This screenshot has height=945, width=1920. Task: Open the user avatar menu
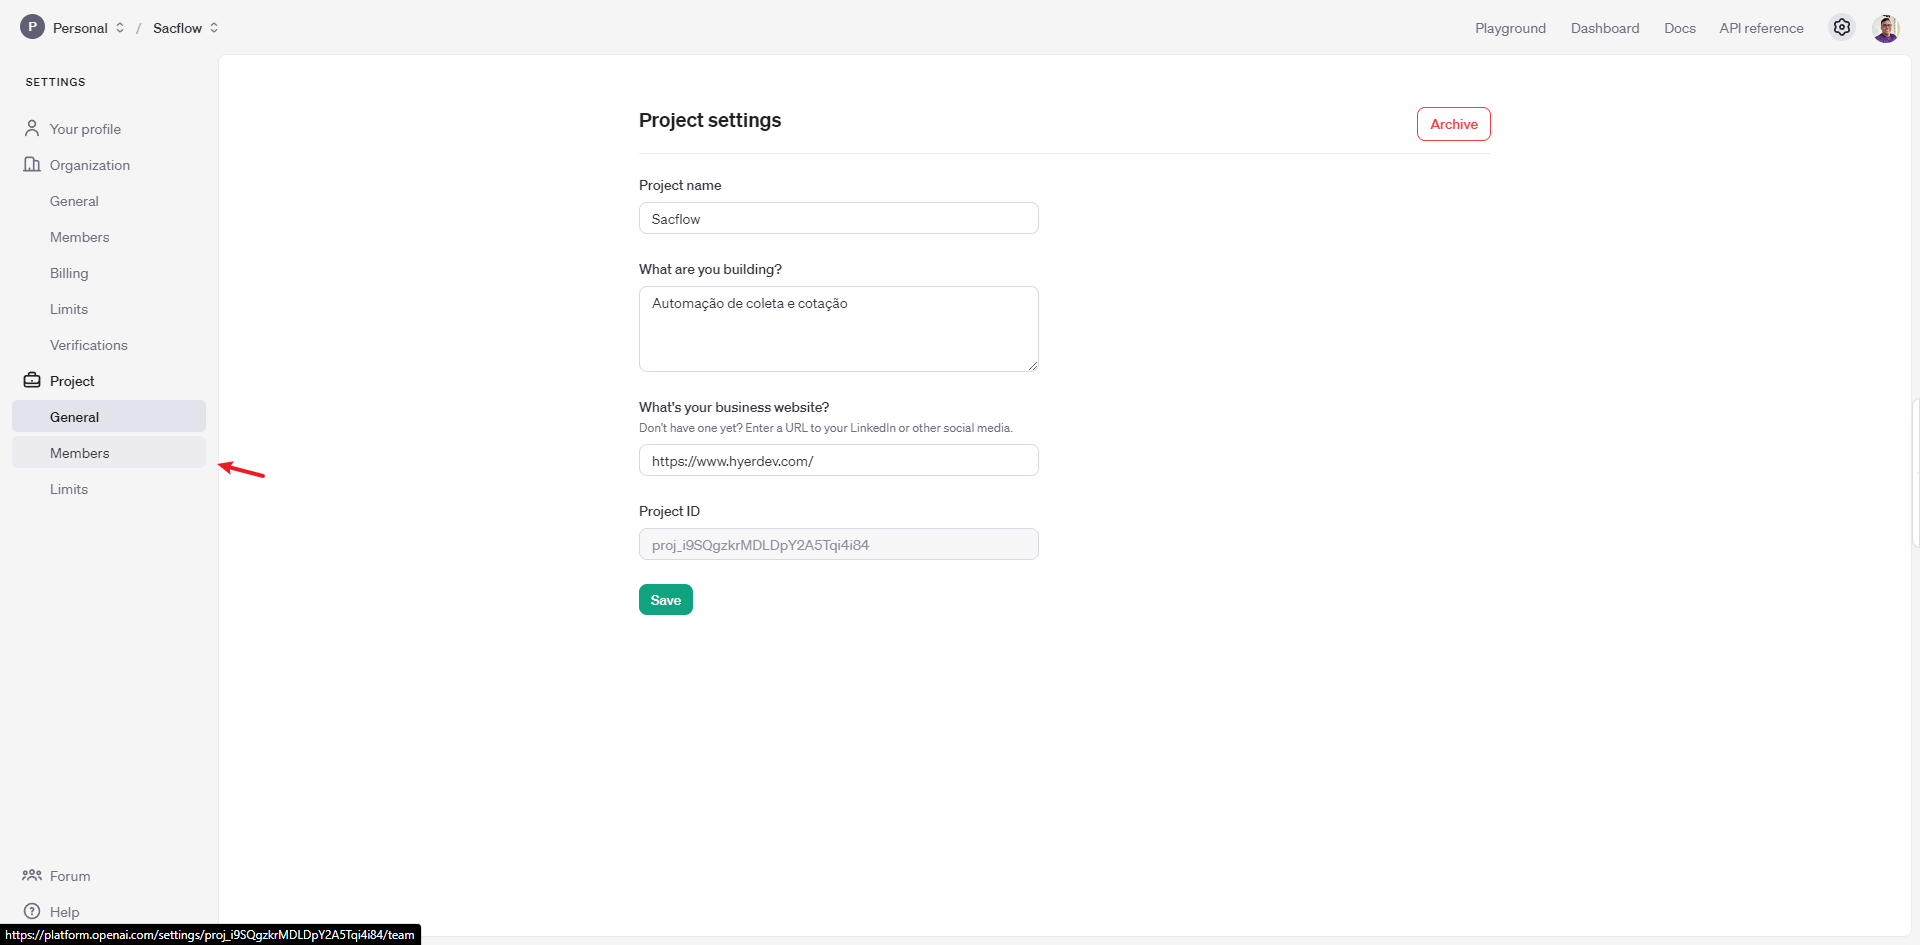point(1885,28)
